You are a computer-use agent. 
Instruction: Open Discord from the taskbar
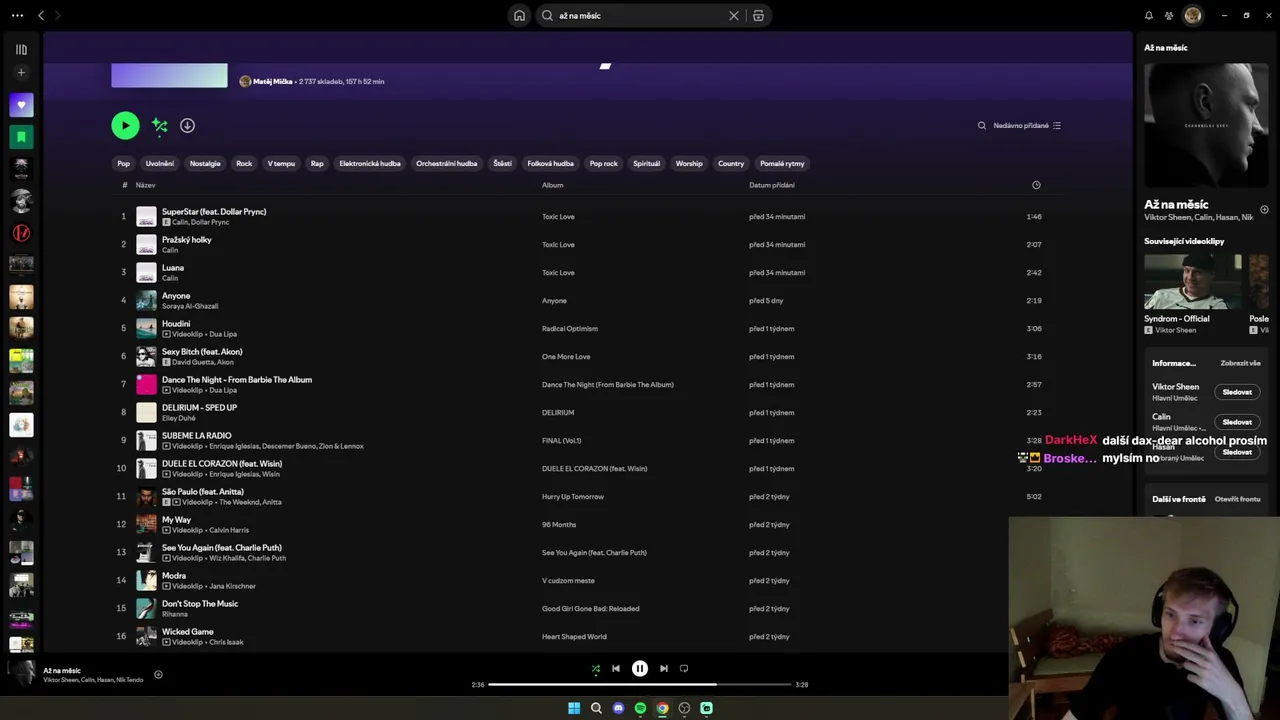(618, 708)
